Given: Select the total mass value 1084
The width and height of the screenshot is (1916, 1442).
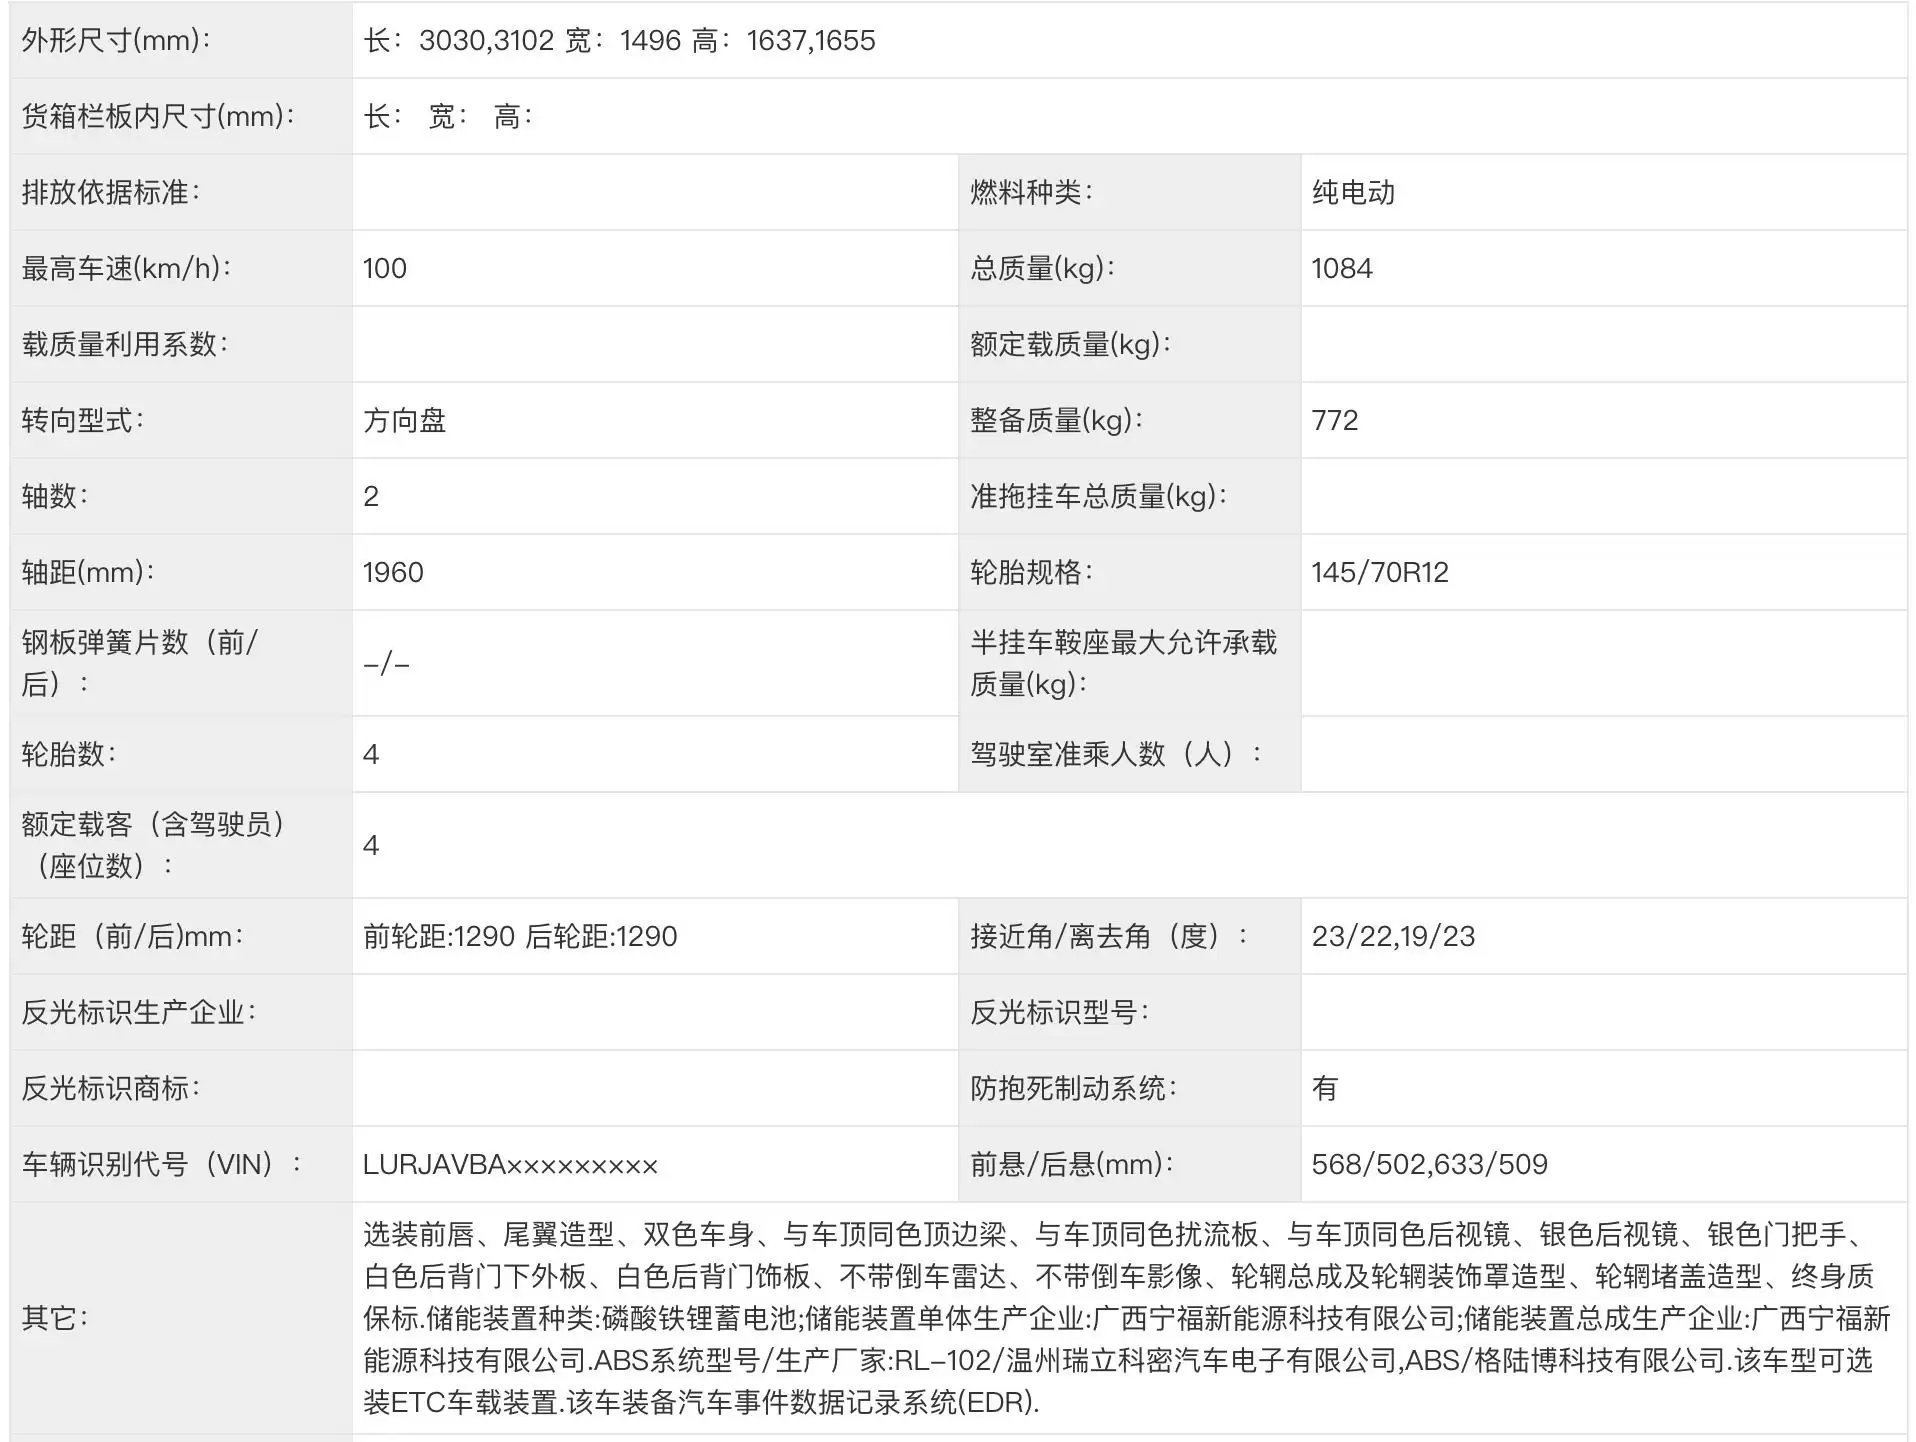Looking at the screenshot, I should coord(1344,268).
